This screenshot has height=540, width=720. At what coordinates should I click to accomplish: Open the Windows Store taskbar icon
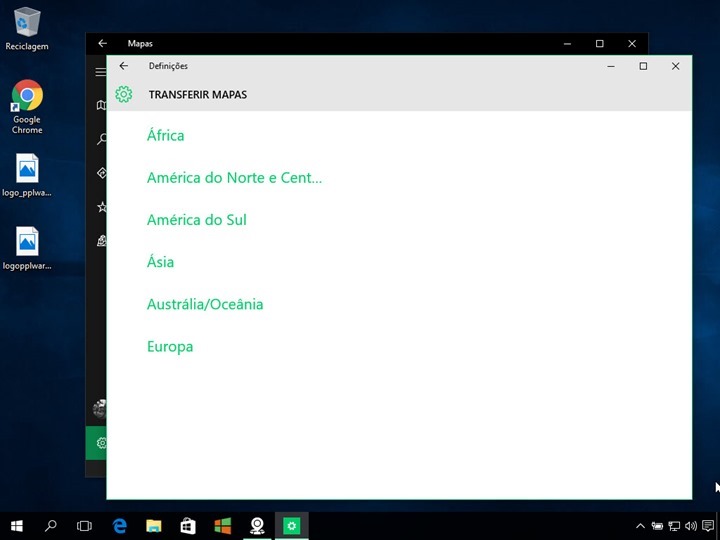point(188,525)
